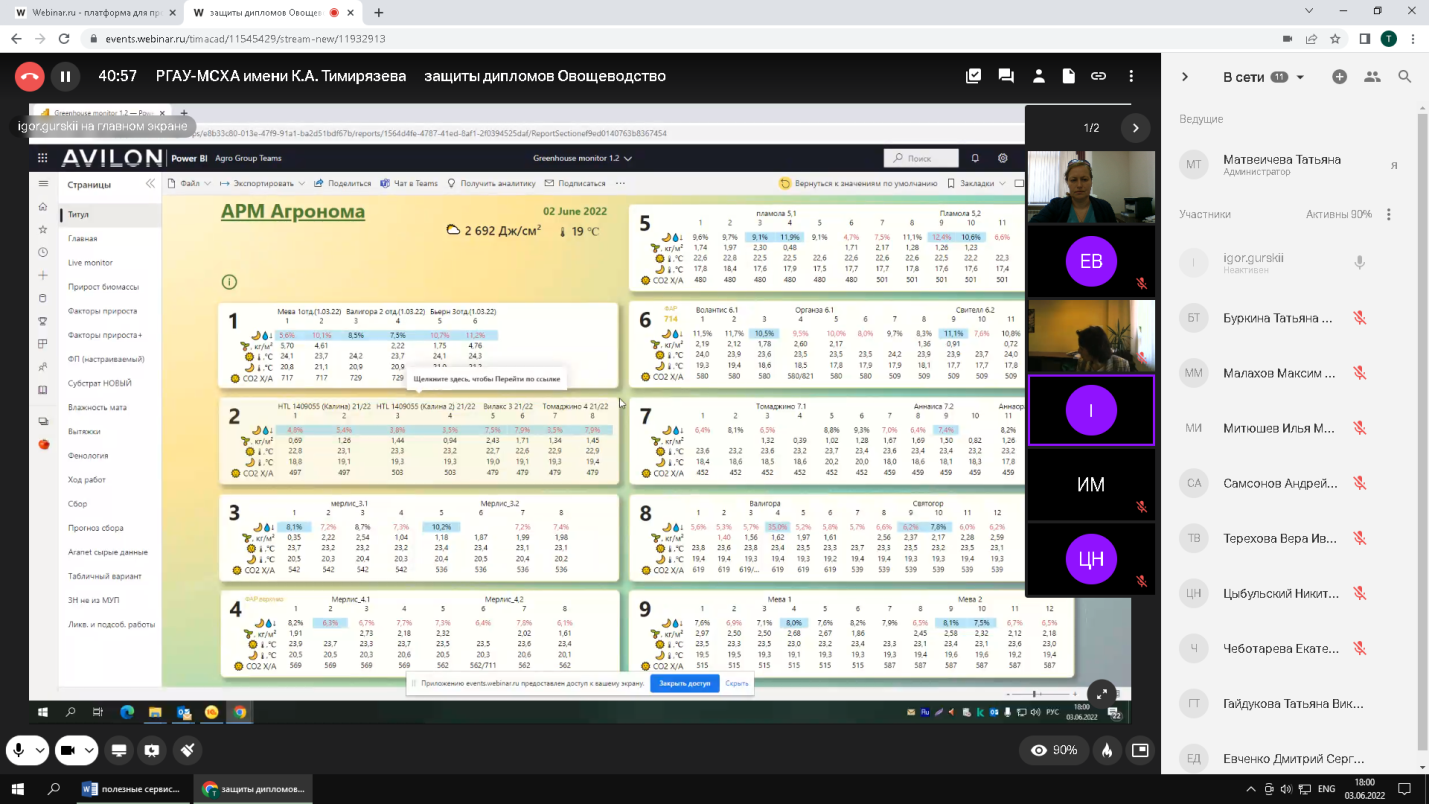Go to next video page arrow
The width and height of the screenshot is (1429, 804).
point(1135,128)
